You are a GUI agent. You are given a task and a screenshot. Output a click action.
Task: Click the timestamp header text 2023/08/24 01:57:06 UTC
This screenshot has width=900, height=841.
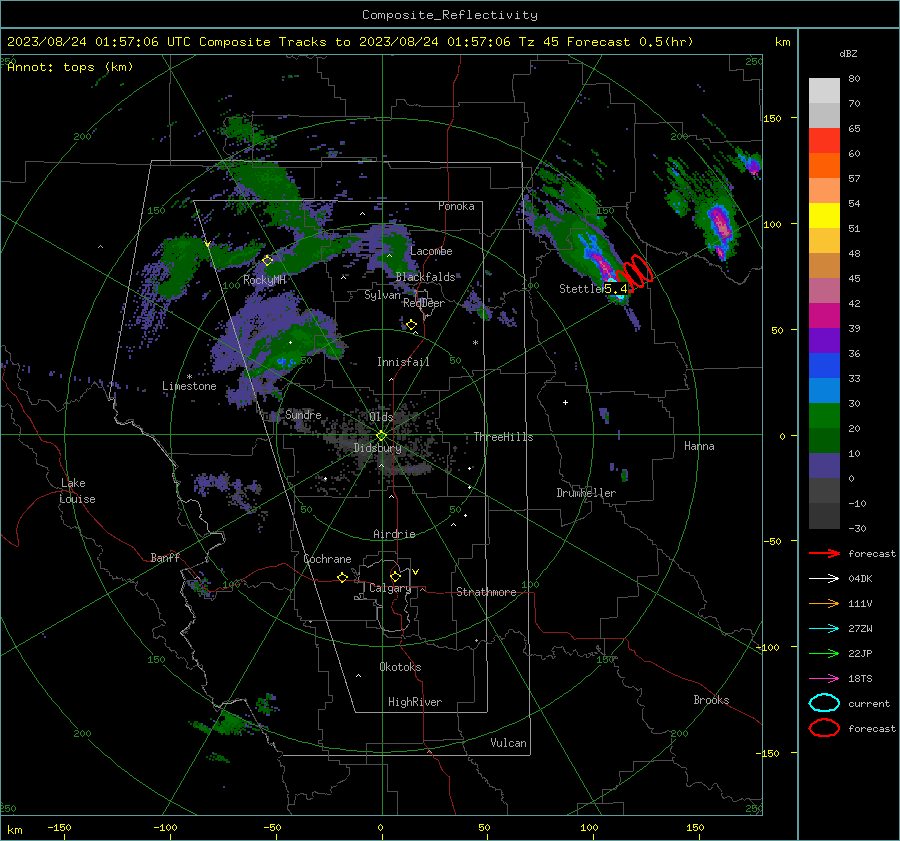coord(99,42)
